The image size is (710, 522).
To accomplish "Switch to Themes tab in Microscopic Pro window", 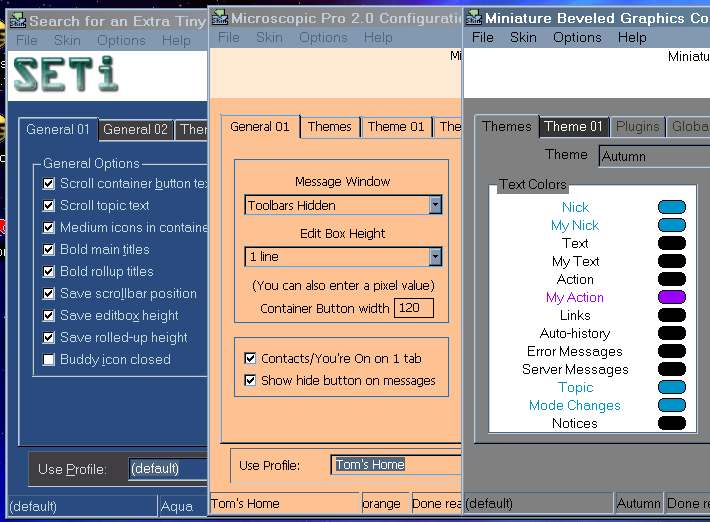I will [330, 127].
